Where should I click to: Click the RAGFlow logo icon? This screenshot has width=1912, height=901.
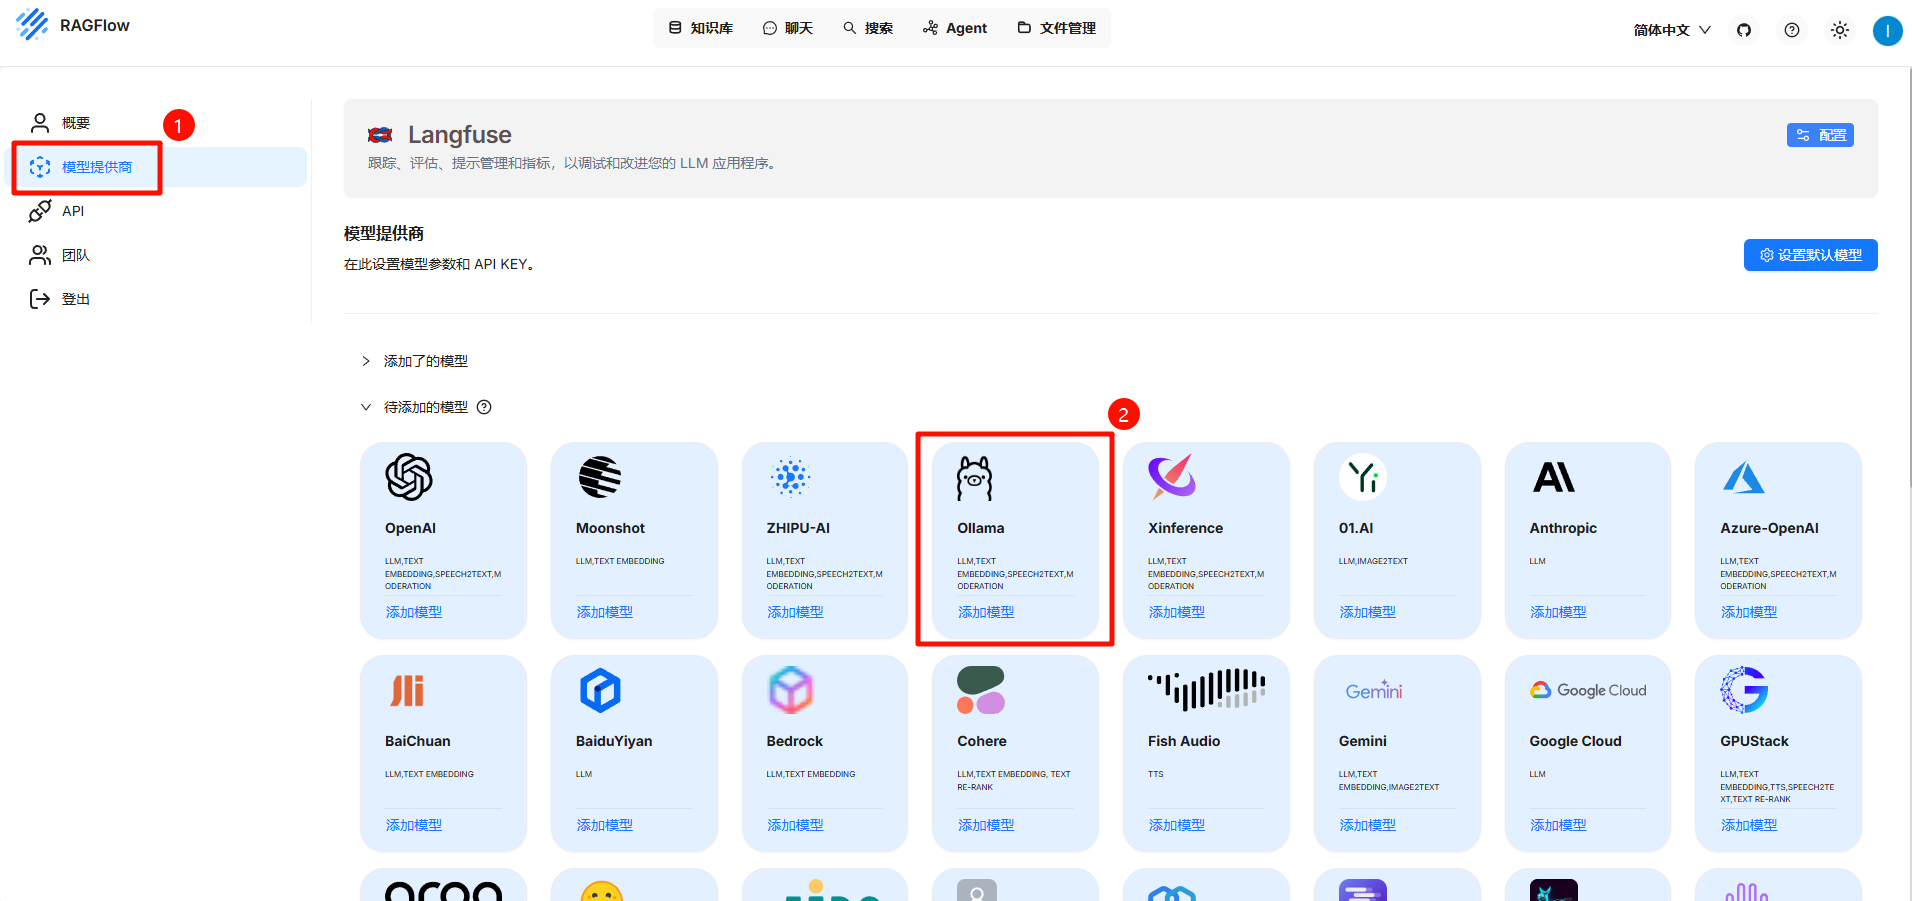32,24
